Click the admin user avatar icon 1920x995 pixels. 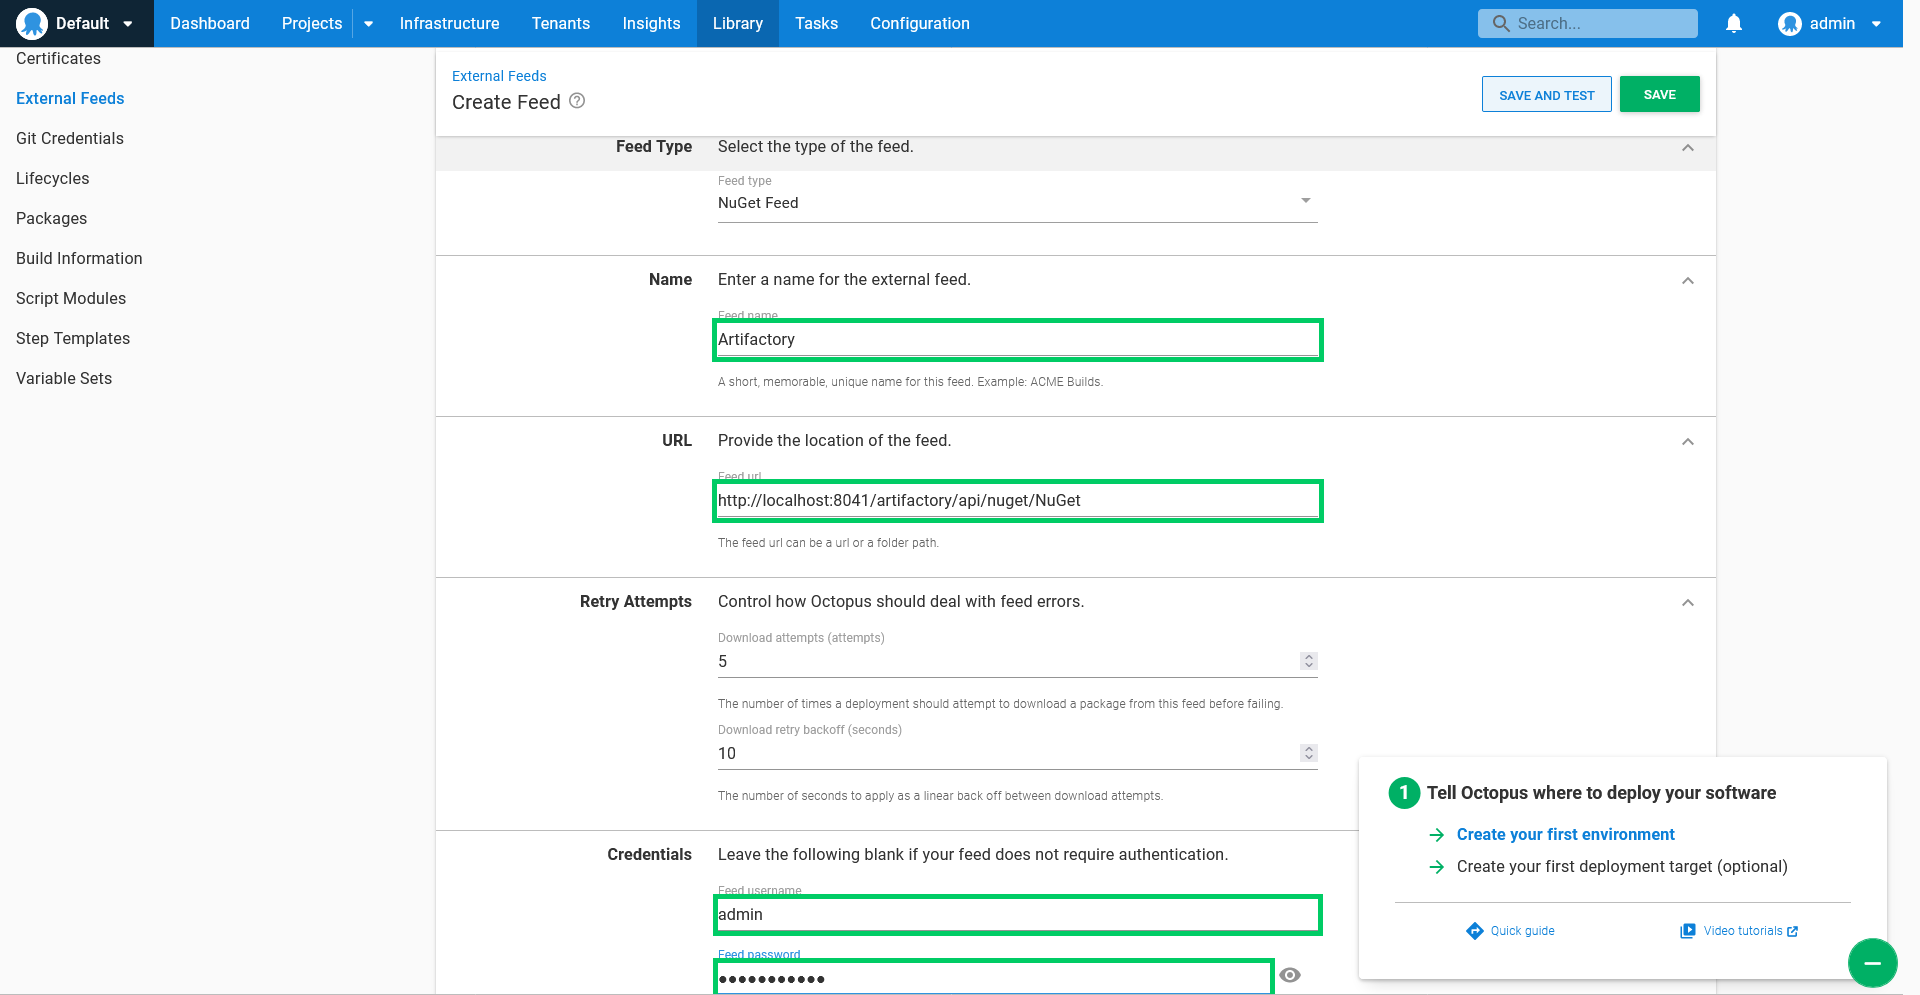click(x=1789, y=23)
